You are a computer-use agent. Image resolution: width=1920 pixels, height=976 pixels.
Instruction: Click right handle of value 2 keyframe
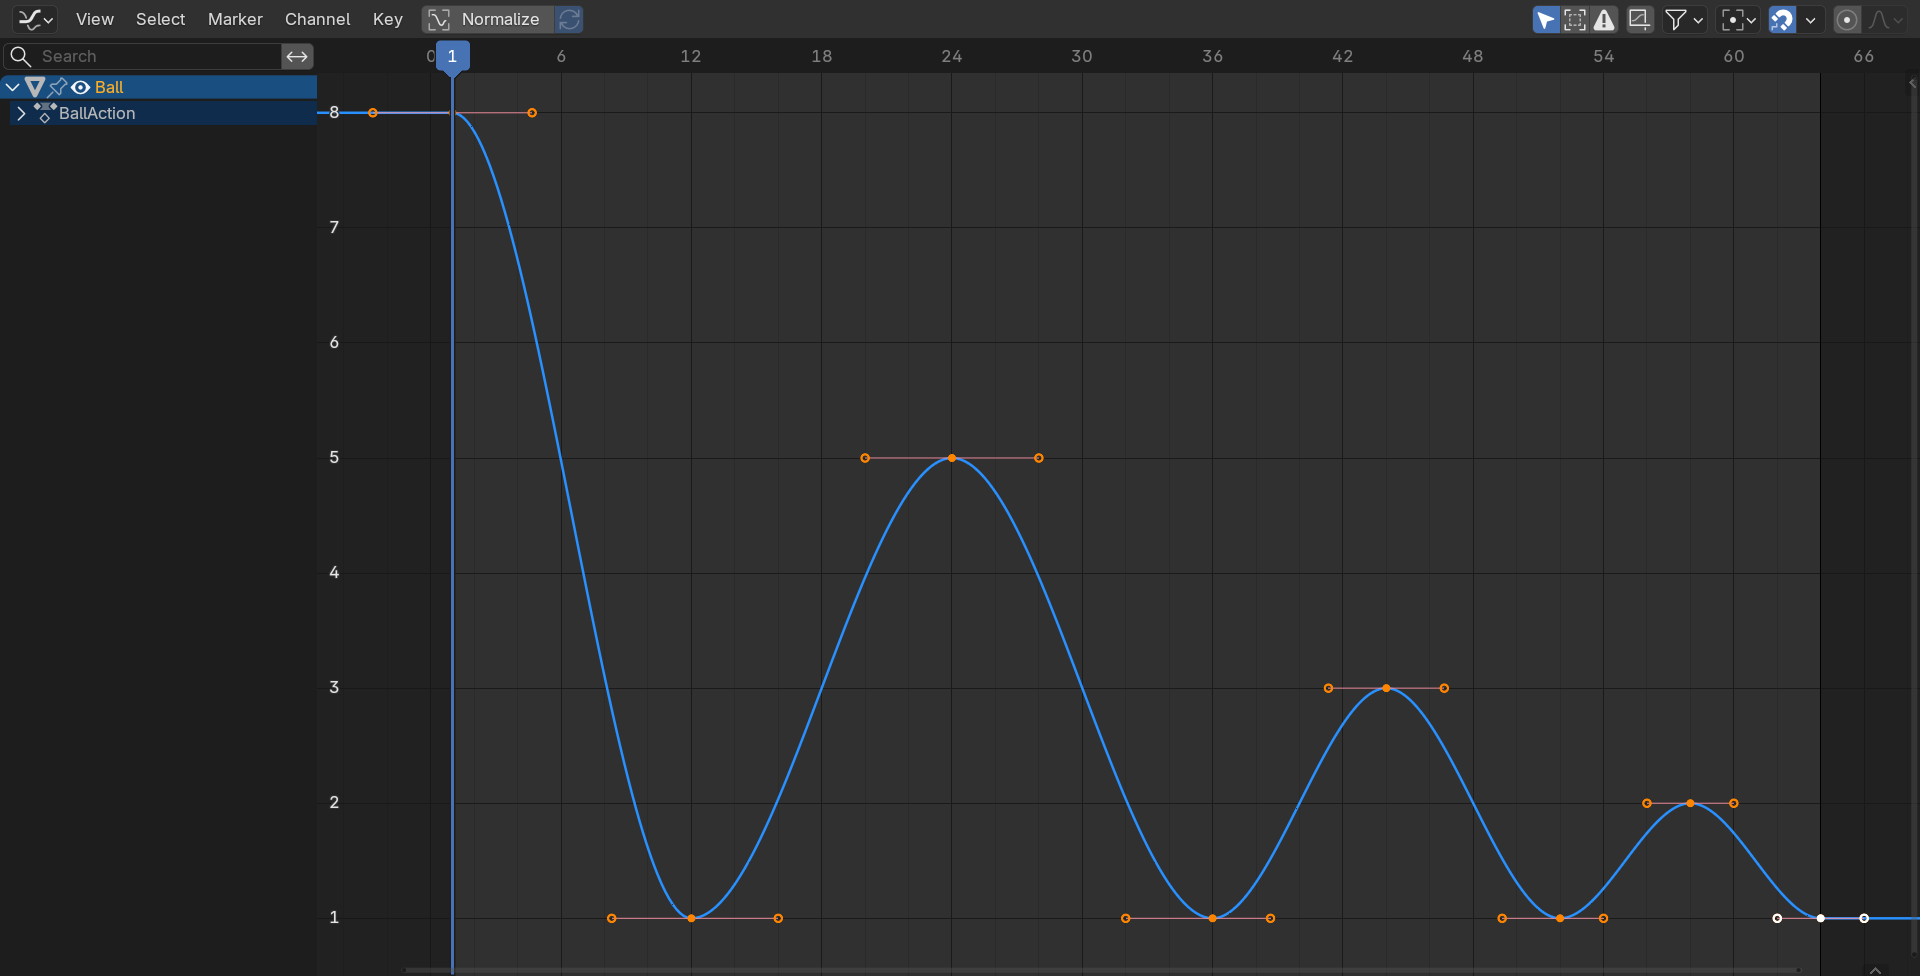[x=1734, y=803]
